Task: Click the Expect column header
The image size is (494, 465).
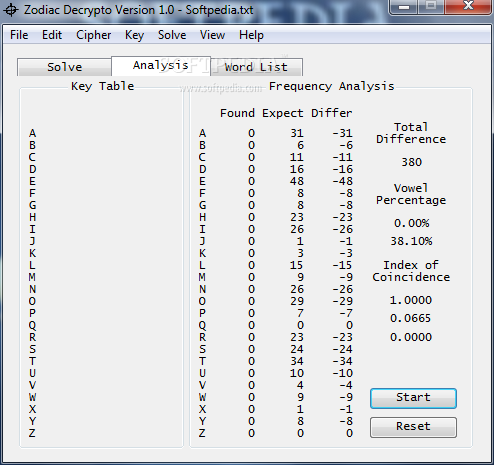Action: [x=283, y=114]
